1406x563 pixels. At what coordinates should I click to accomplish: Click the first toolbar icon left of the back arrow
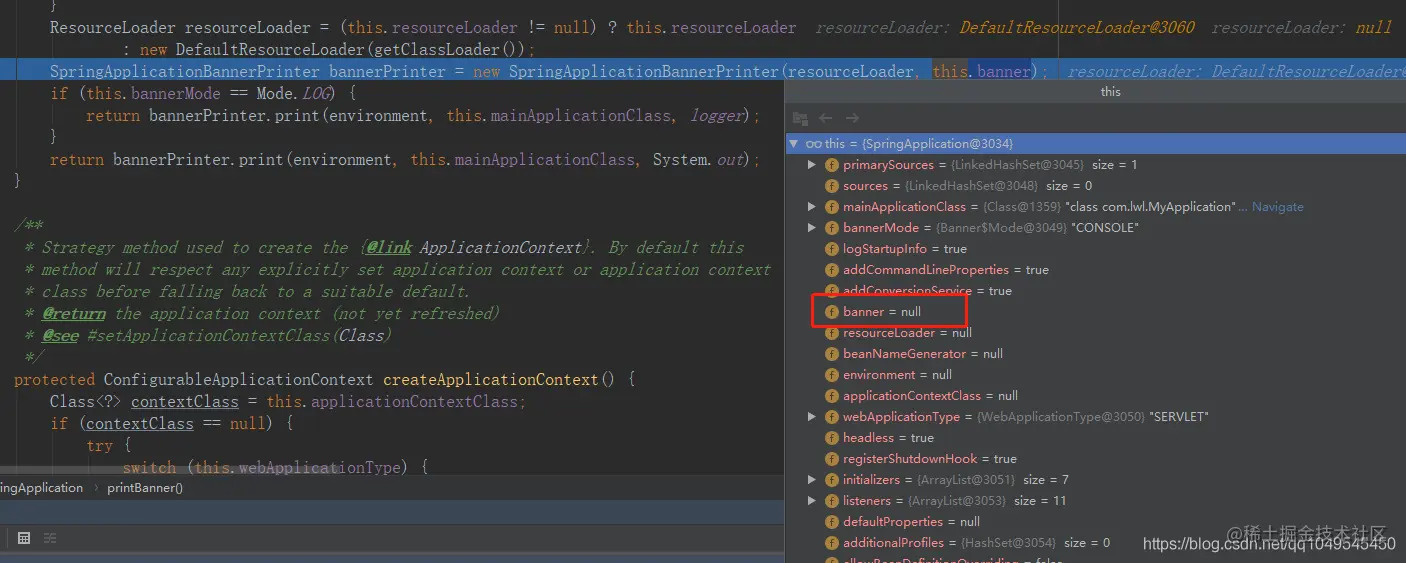pos(800,118)
